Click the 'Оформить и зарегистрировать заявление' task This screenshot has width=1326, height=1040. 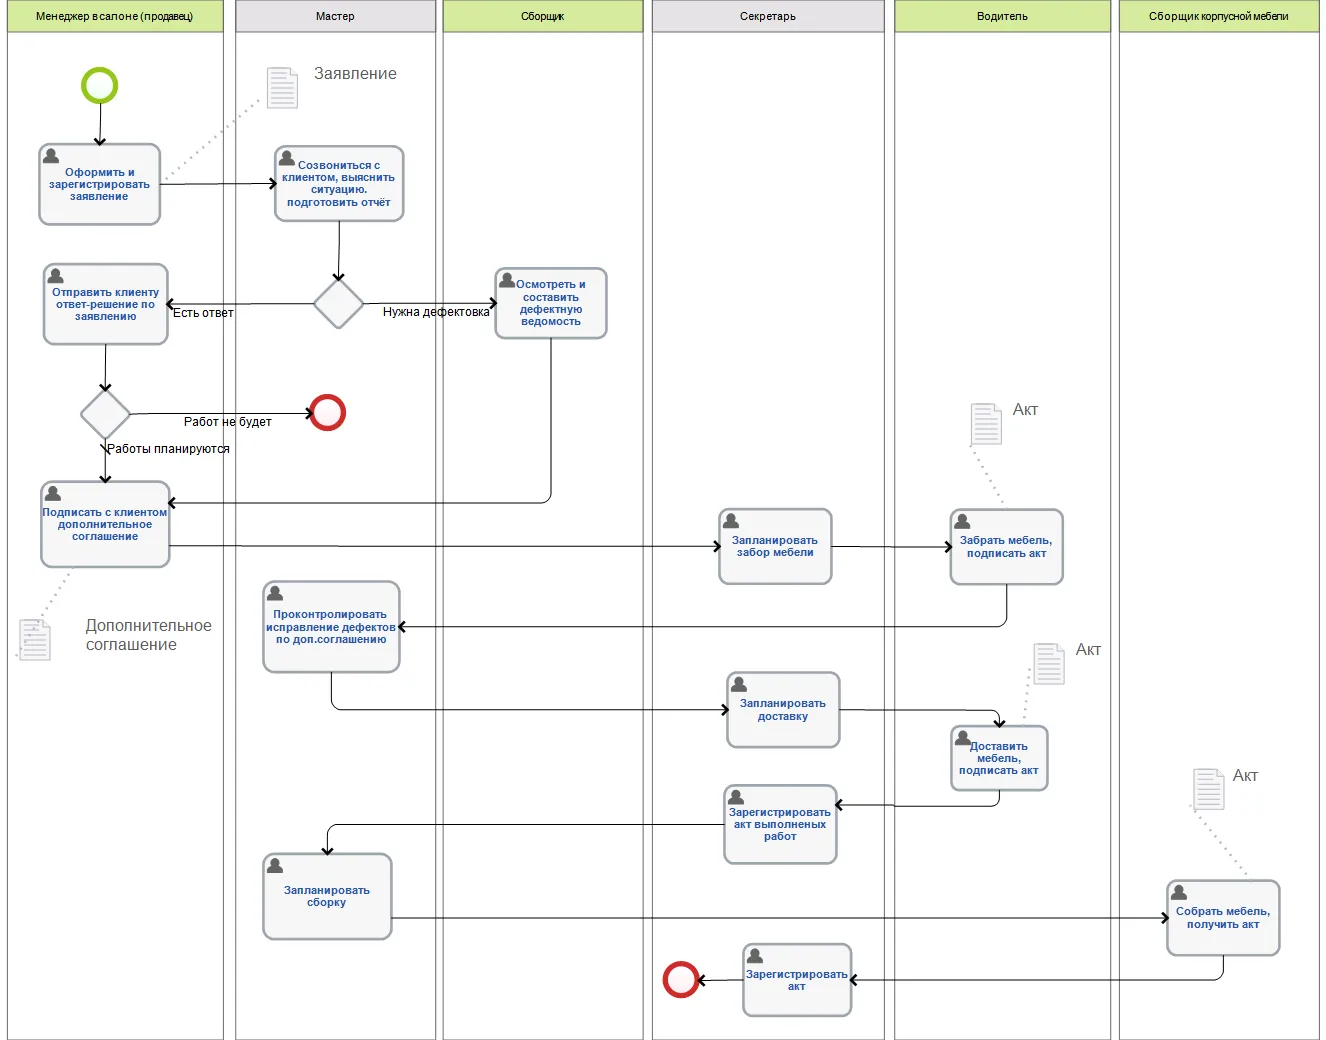(99, 185)
